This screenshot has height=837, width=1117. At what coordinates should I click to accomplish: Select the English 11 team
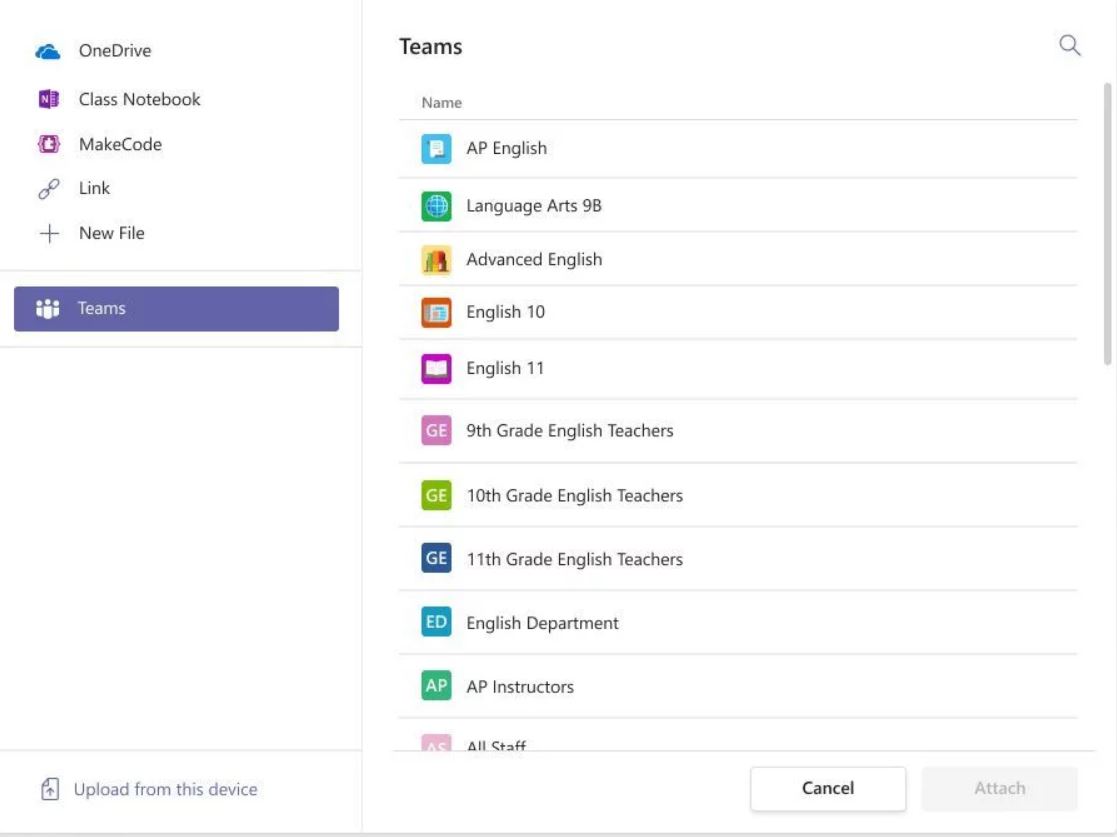point(503,367)
